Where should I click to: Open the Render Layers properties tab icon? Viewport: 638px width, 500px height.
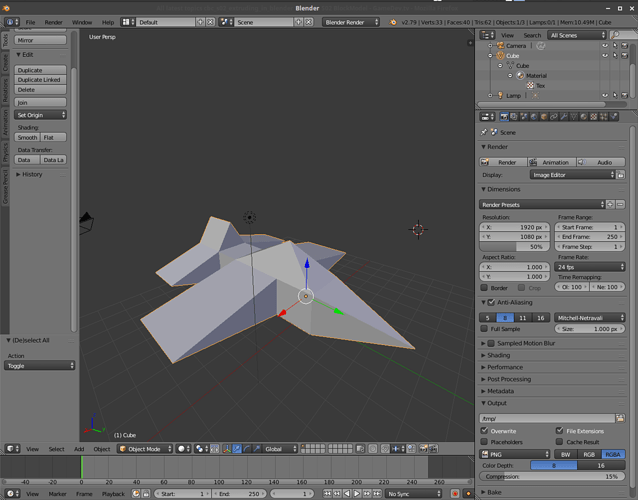click(x=514, y=117)
